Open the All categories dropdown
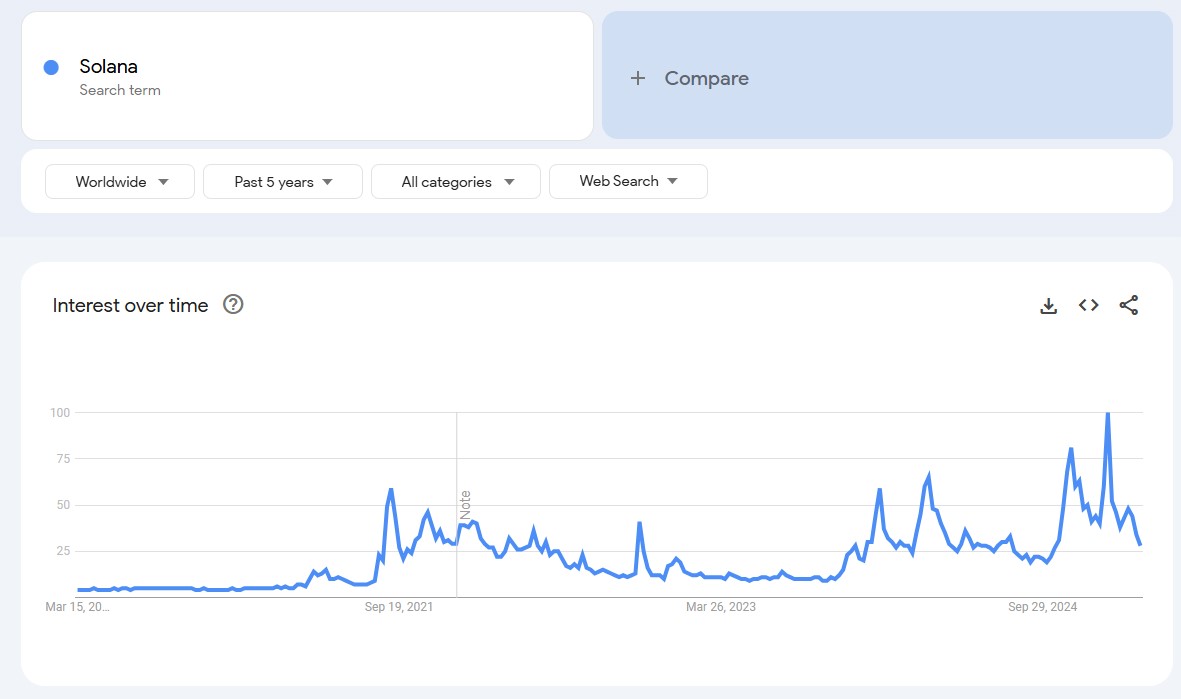 pos(456,182)
